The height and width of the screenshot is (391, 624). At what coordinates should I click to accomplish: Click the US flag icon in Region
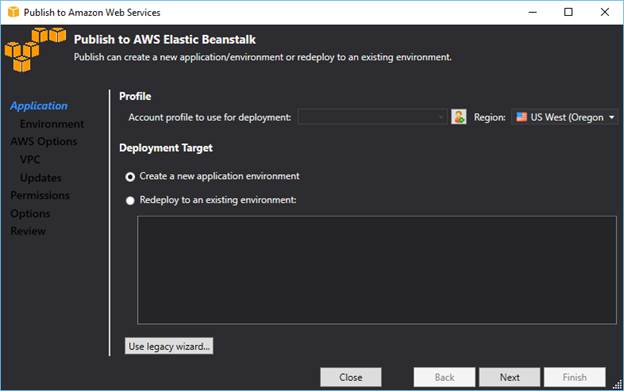(x=521, y=117)
